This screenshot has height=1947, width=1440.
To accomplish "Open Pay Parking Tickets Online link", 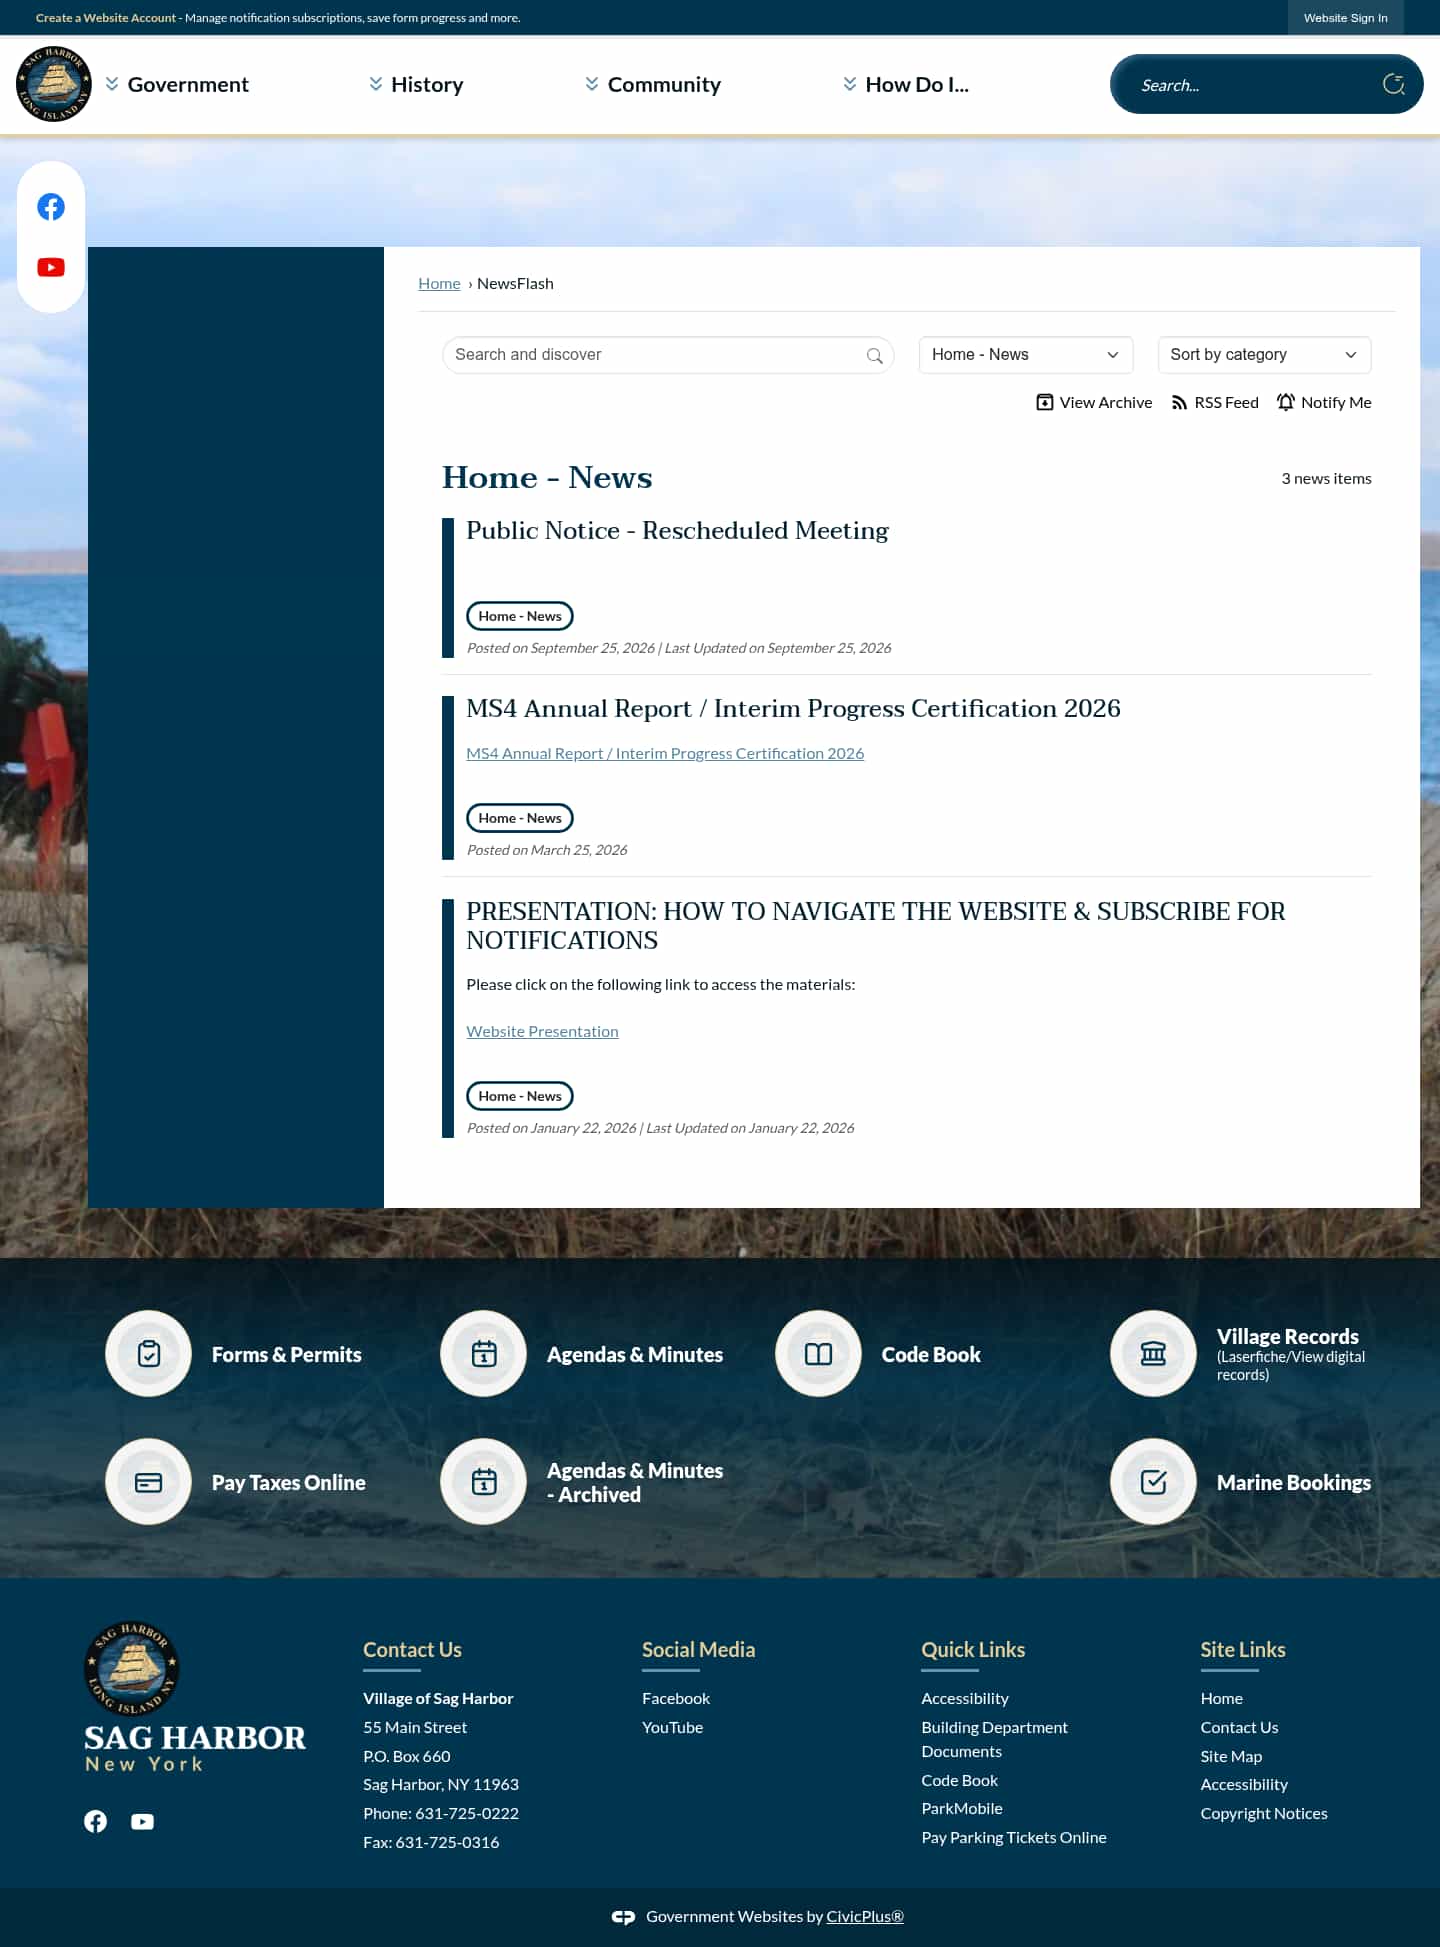I will click(1014, 1837).
